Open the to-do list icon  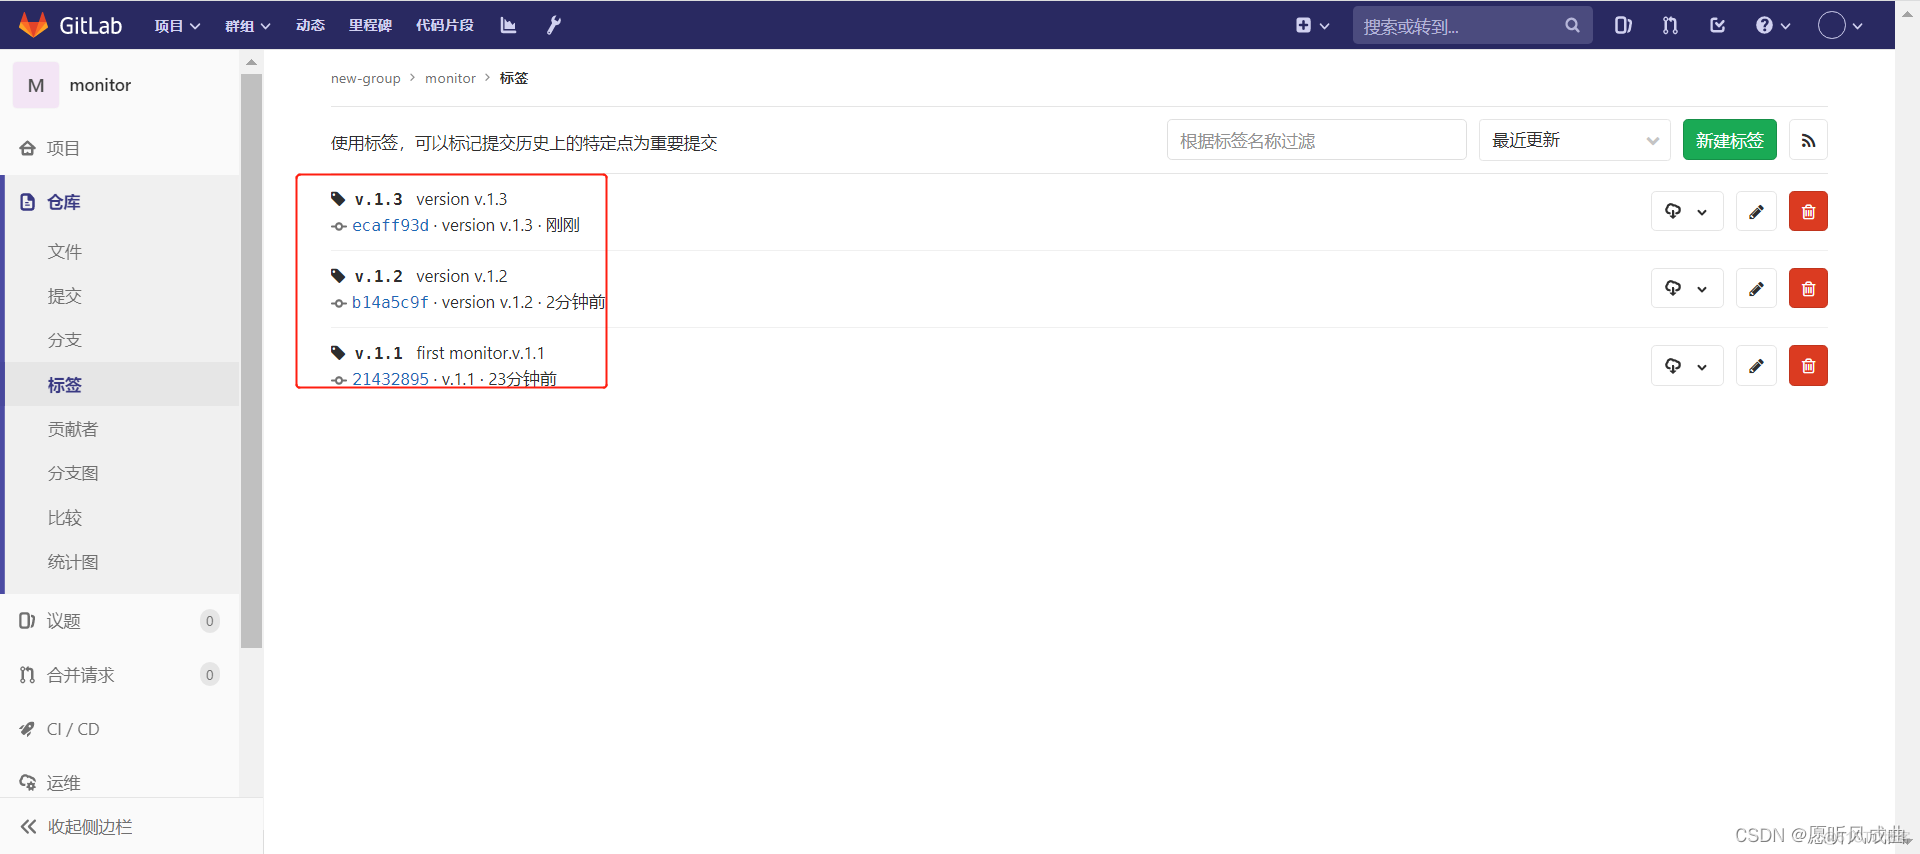1717,25
